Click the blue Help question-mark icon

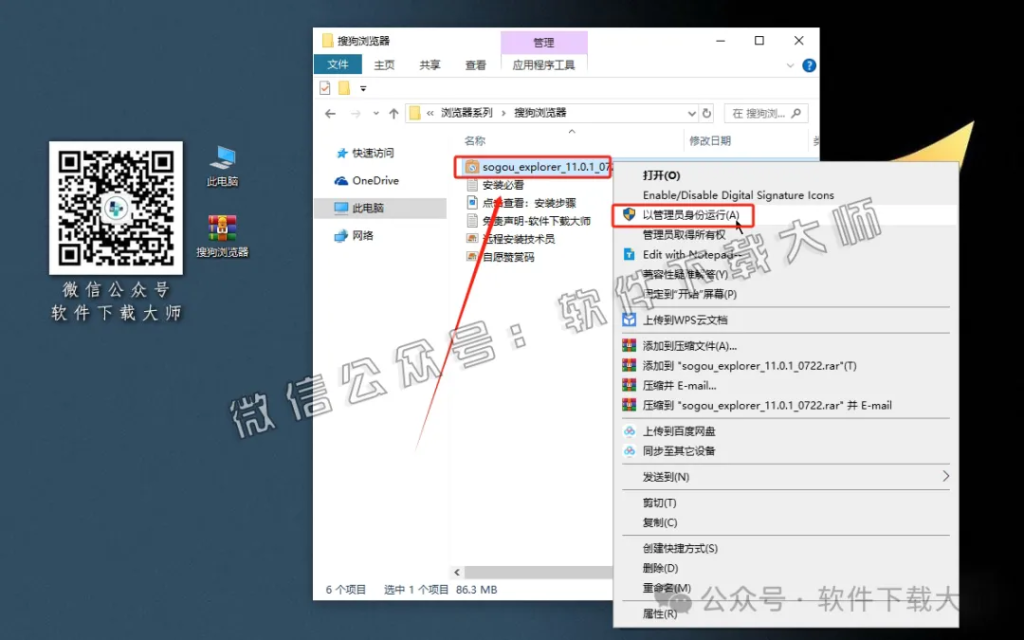click(807, 65)
